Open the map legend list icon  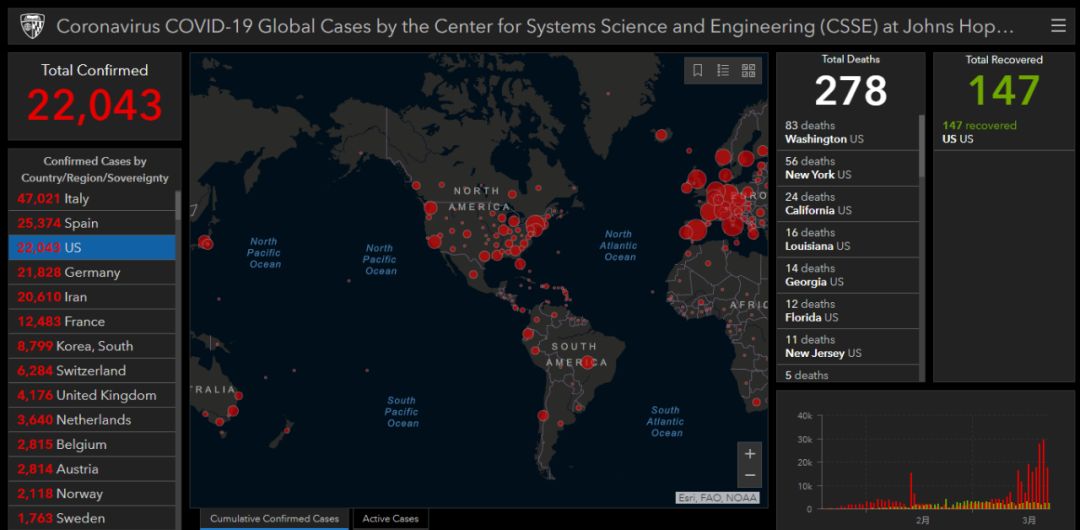click(723, 70)
